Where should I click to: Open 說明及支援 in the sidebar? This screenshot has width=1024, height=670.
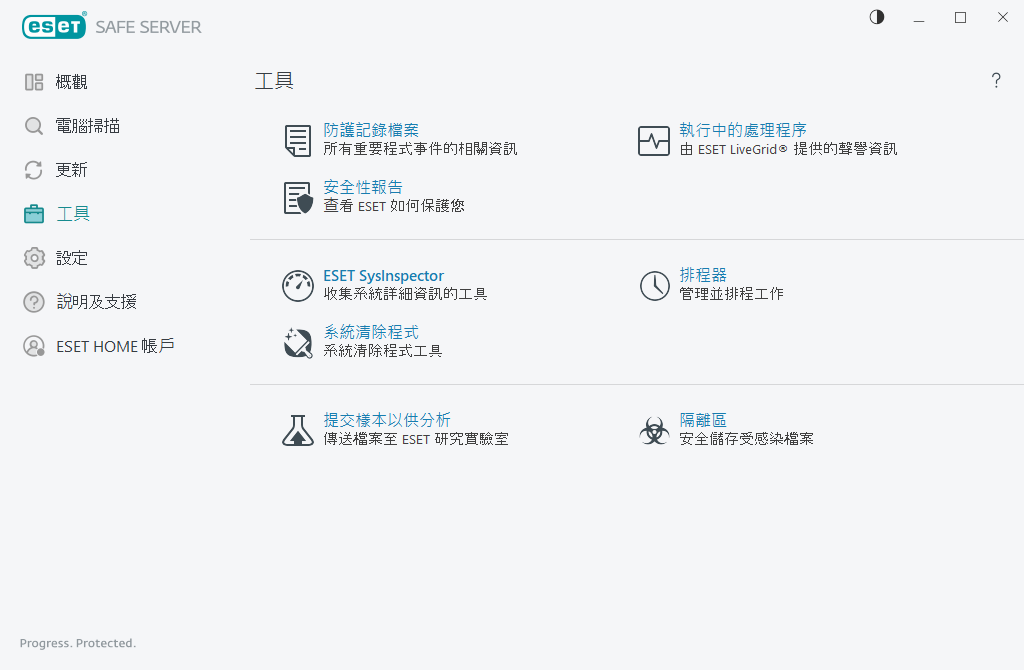point(97,302)
